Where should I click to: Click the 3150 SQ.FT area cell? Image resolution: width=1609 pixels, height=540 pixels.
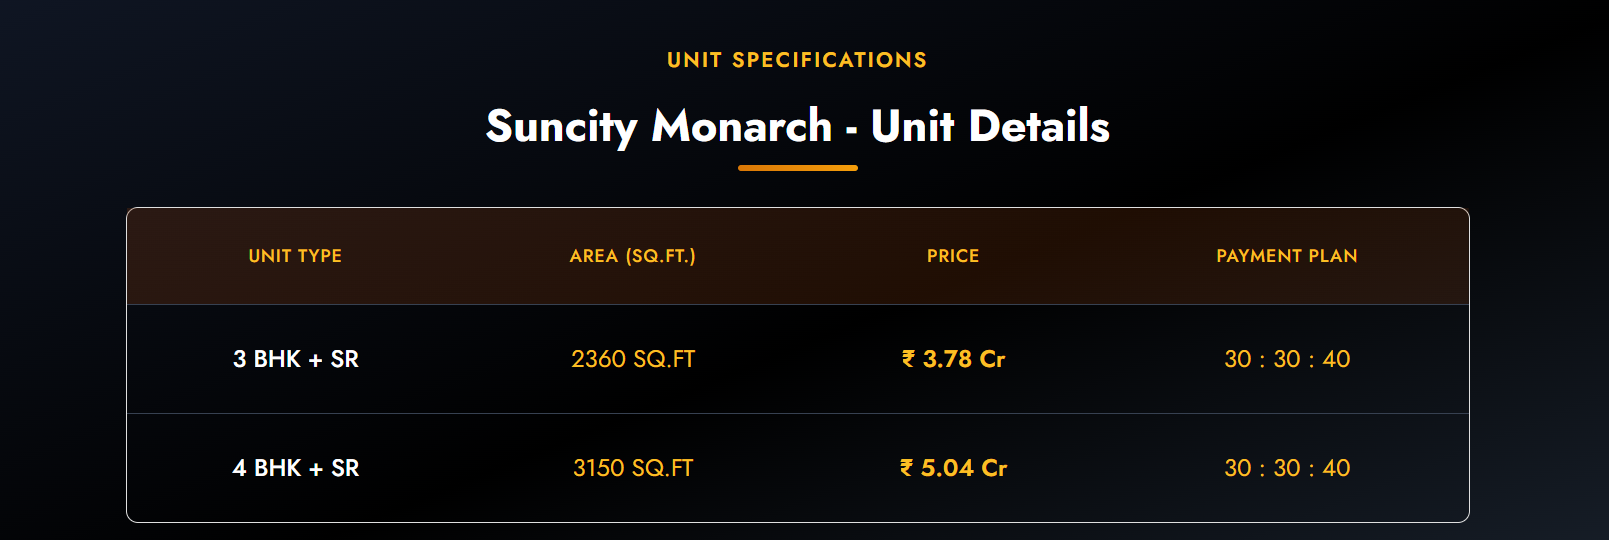coord(632,468)
